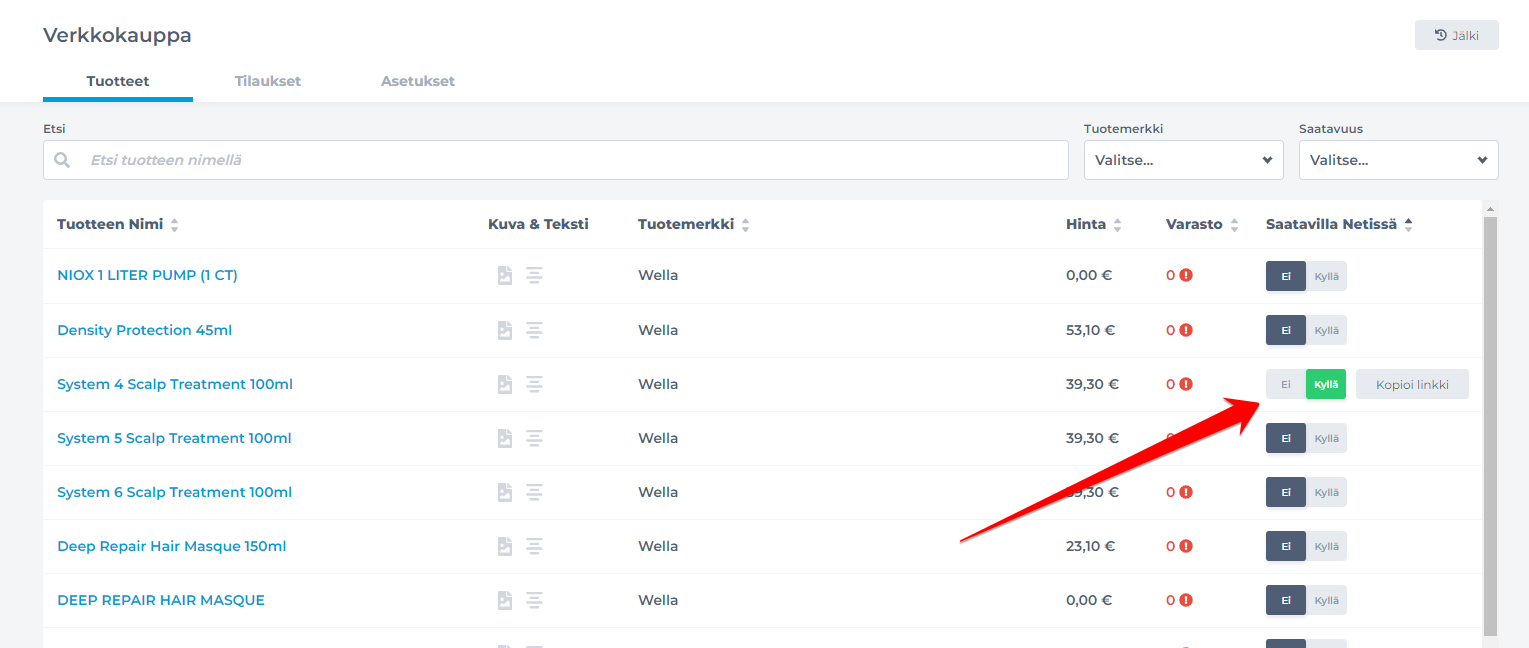Click the Wella brand cell for Density Protection 45ml
The image size is (1529, 648).
(658, 330)
